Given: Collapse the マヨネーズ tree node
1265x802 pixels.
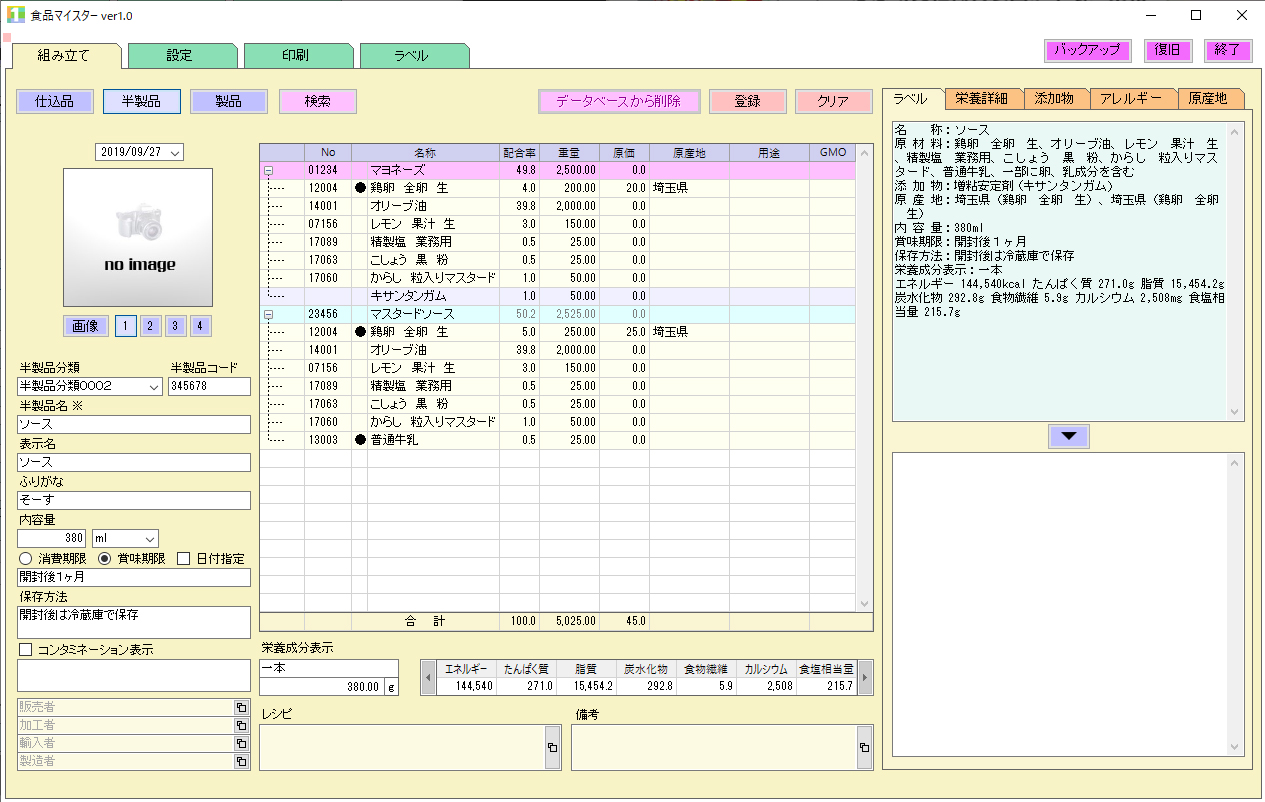Looking at the screenshot, I should 268,171.
